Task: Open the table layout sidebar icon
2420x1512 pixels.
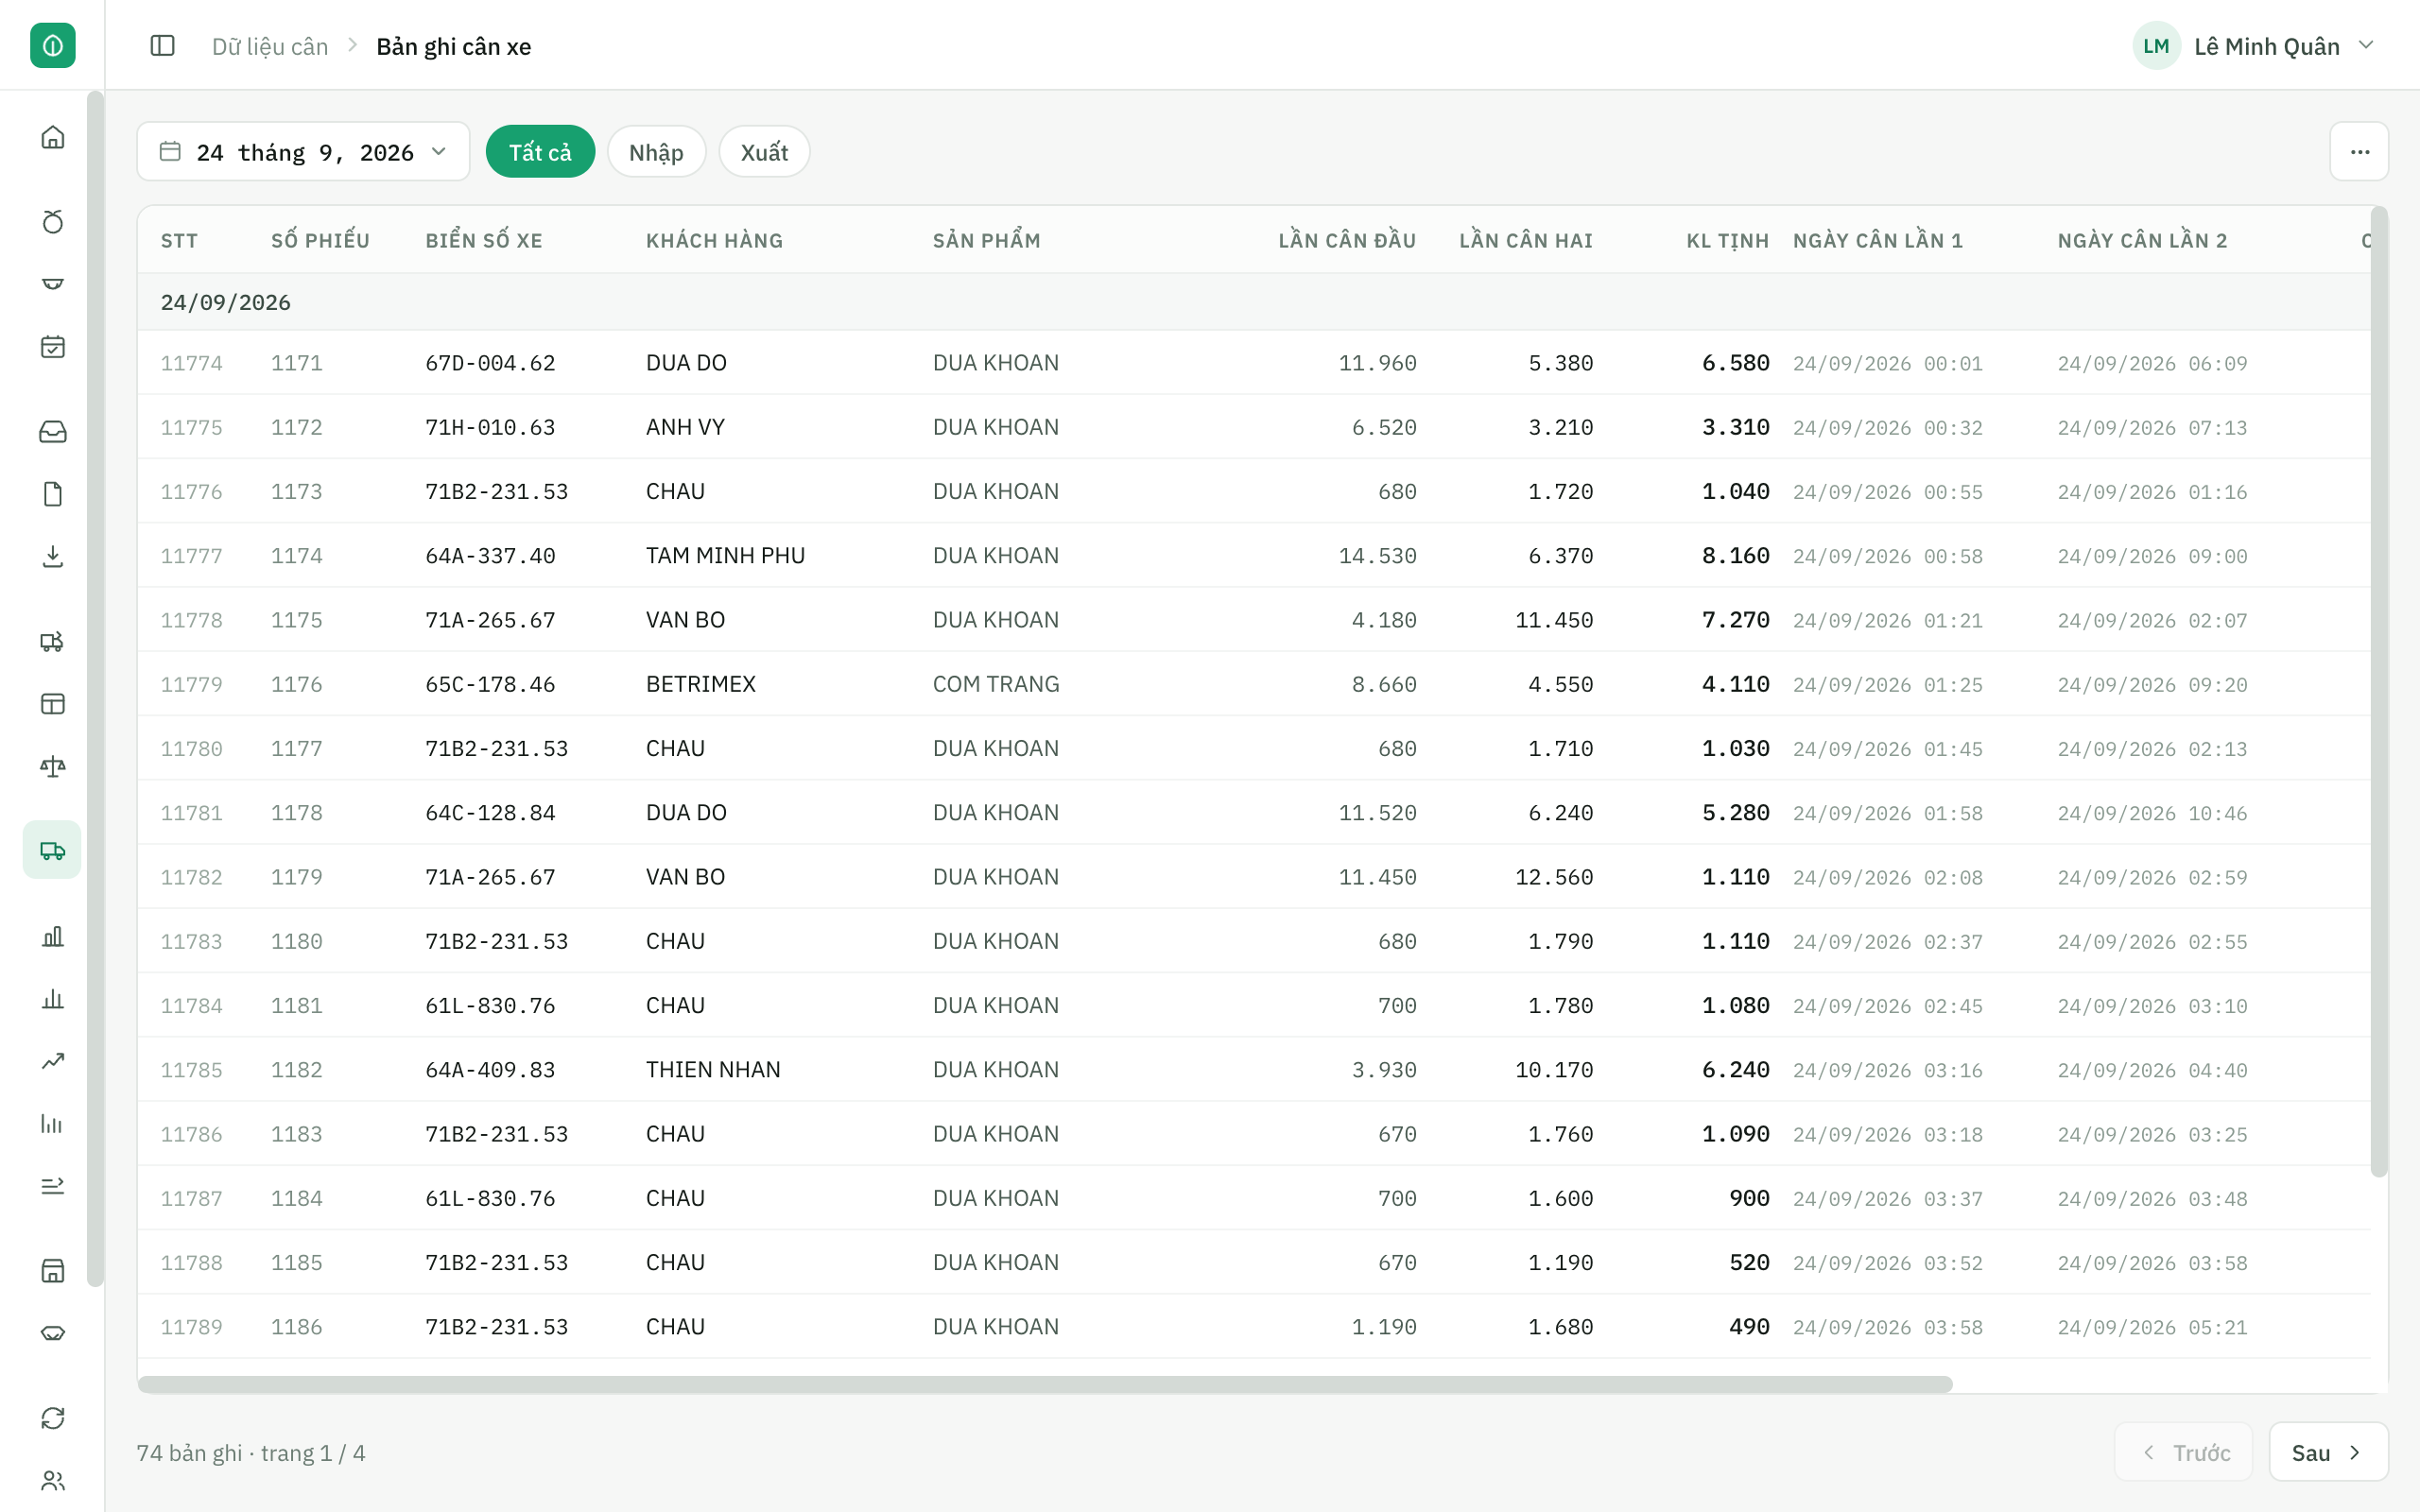Action: (x=53, y=703)
